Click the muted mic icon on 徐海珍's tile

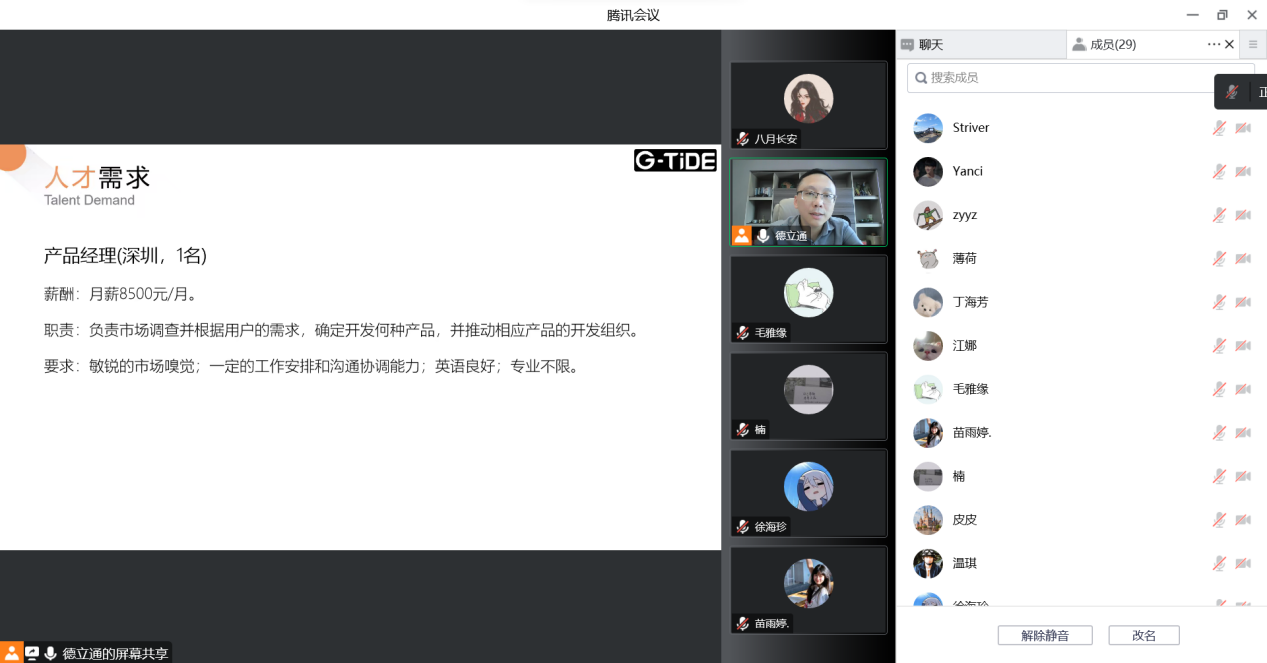point(742,526)
